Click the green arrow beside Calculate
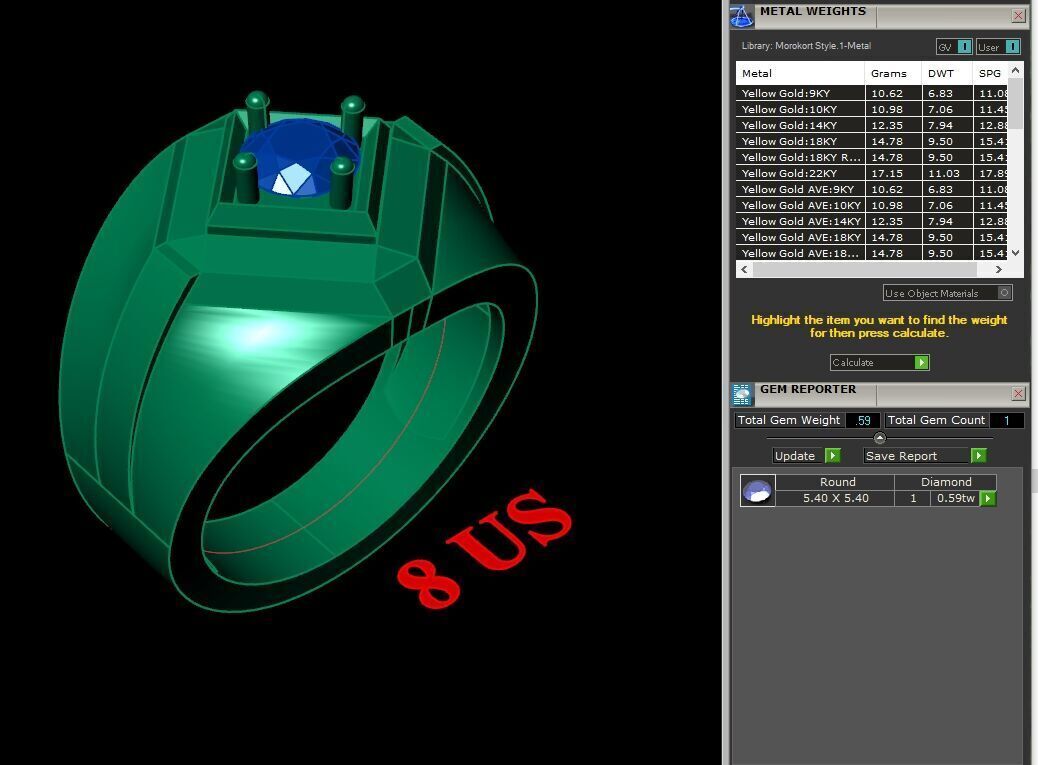Screen dimensions: 1038x765 (x=921, y=363)
